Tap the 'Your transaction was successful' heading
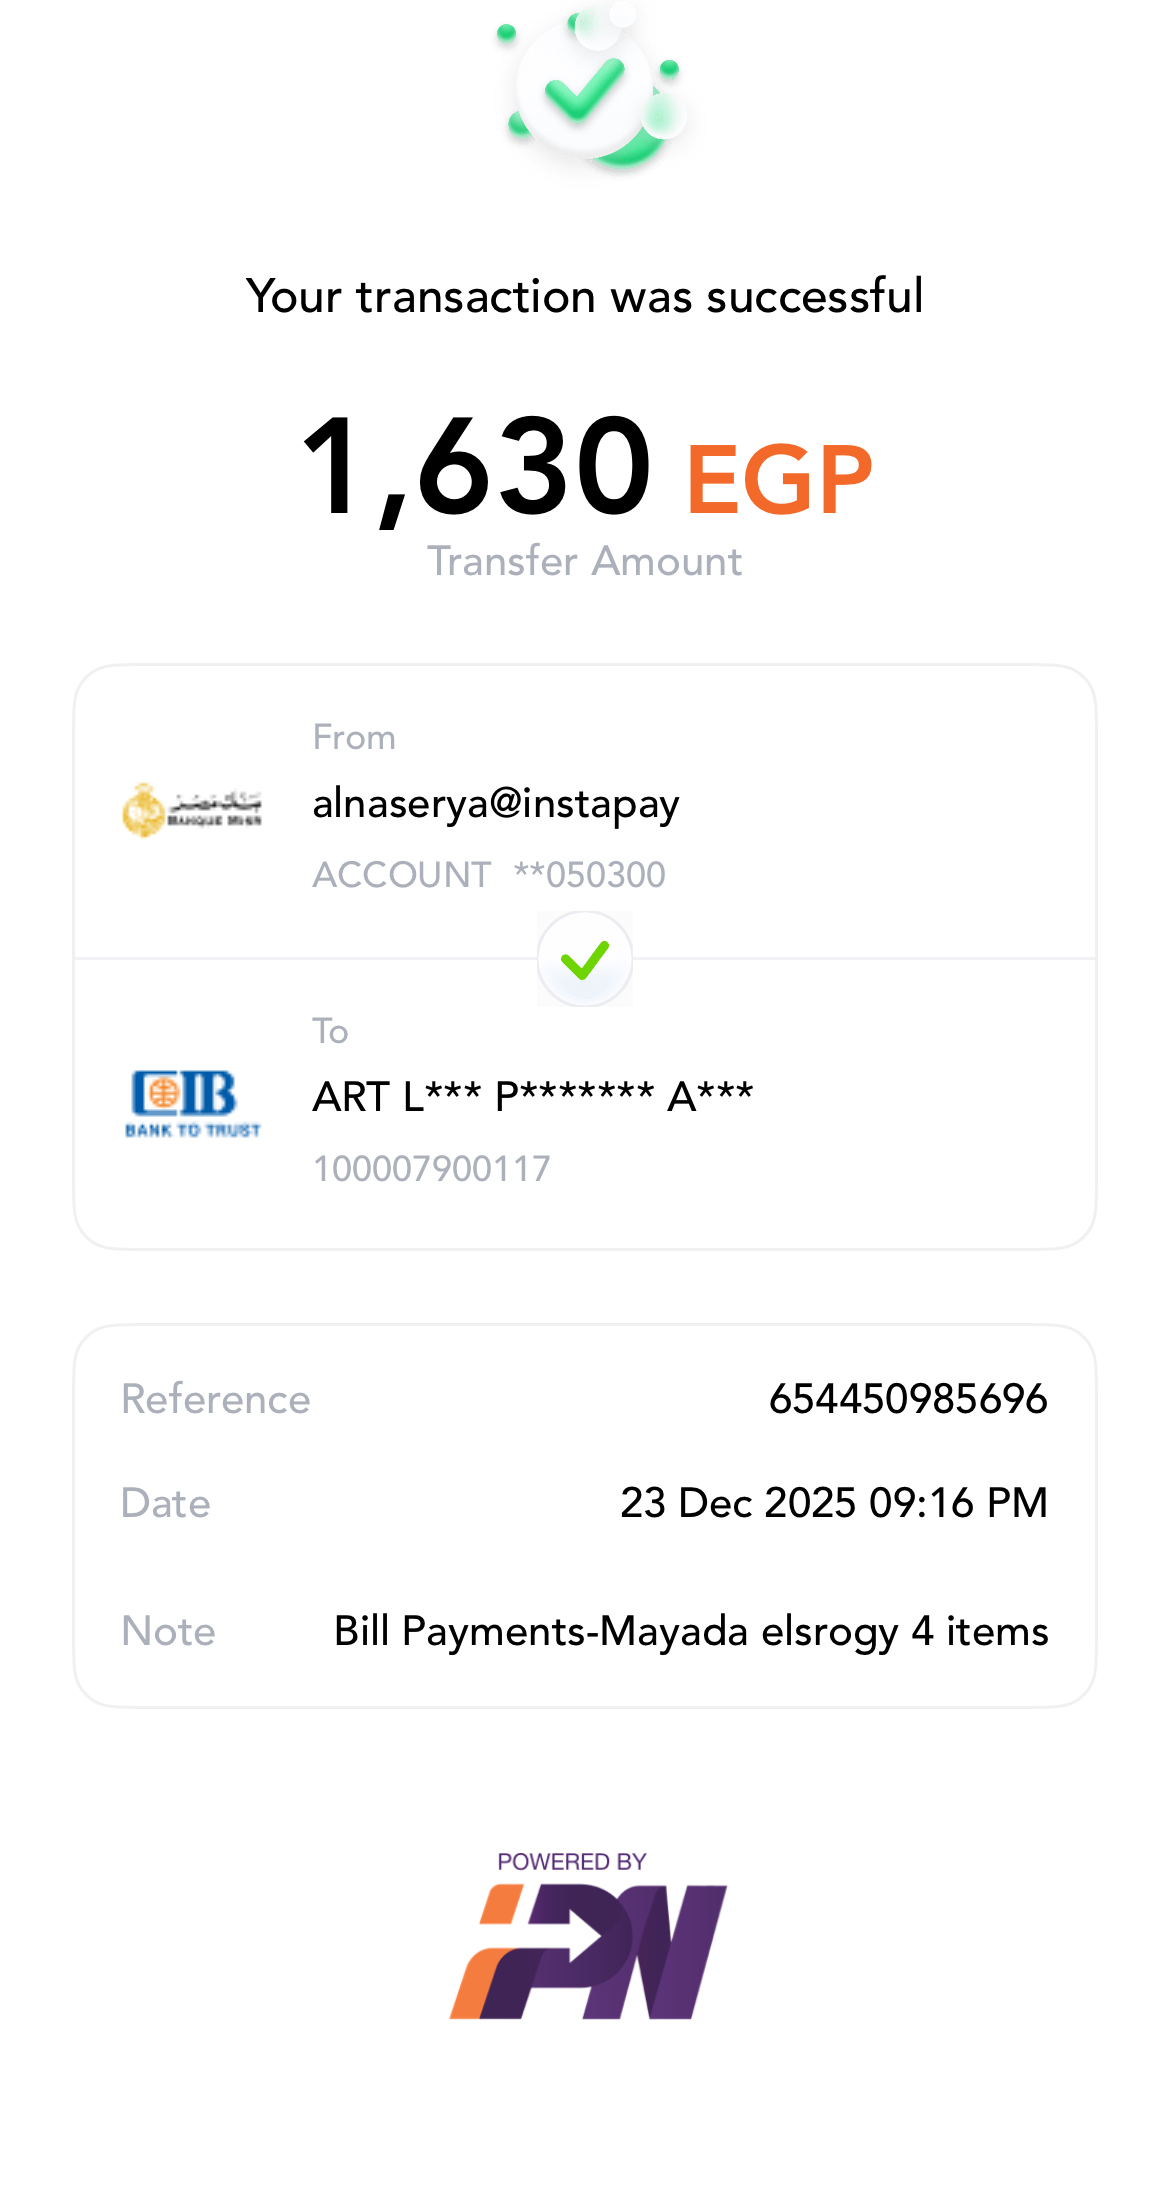1170x2189 pixels. point(585,296)
